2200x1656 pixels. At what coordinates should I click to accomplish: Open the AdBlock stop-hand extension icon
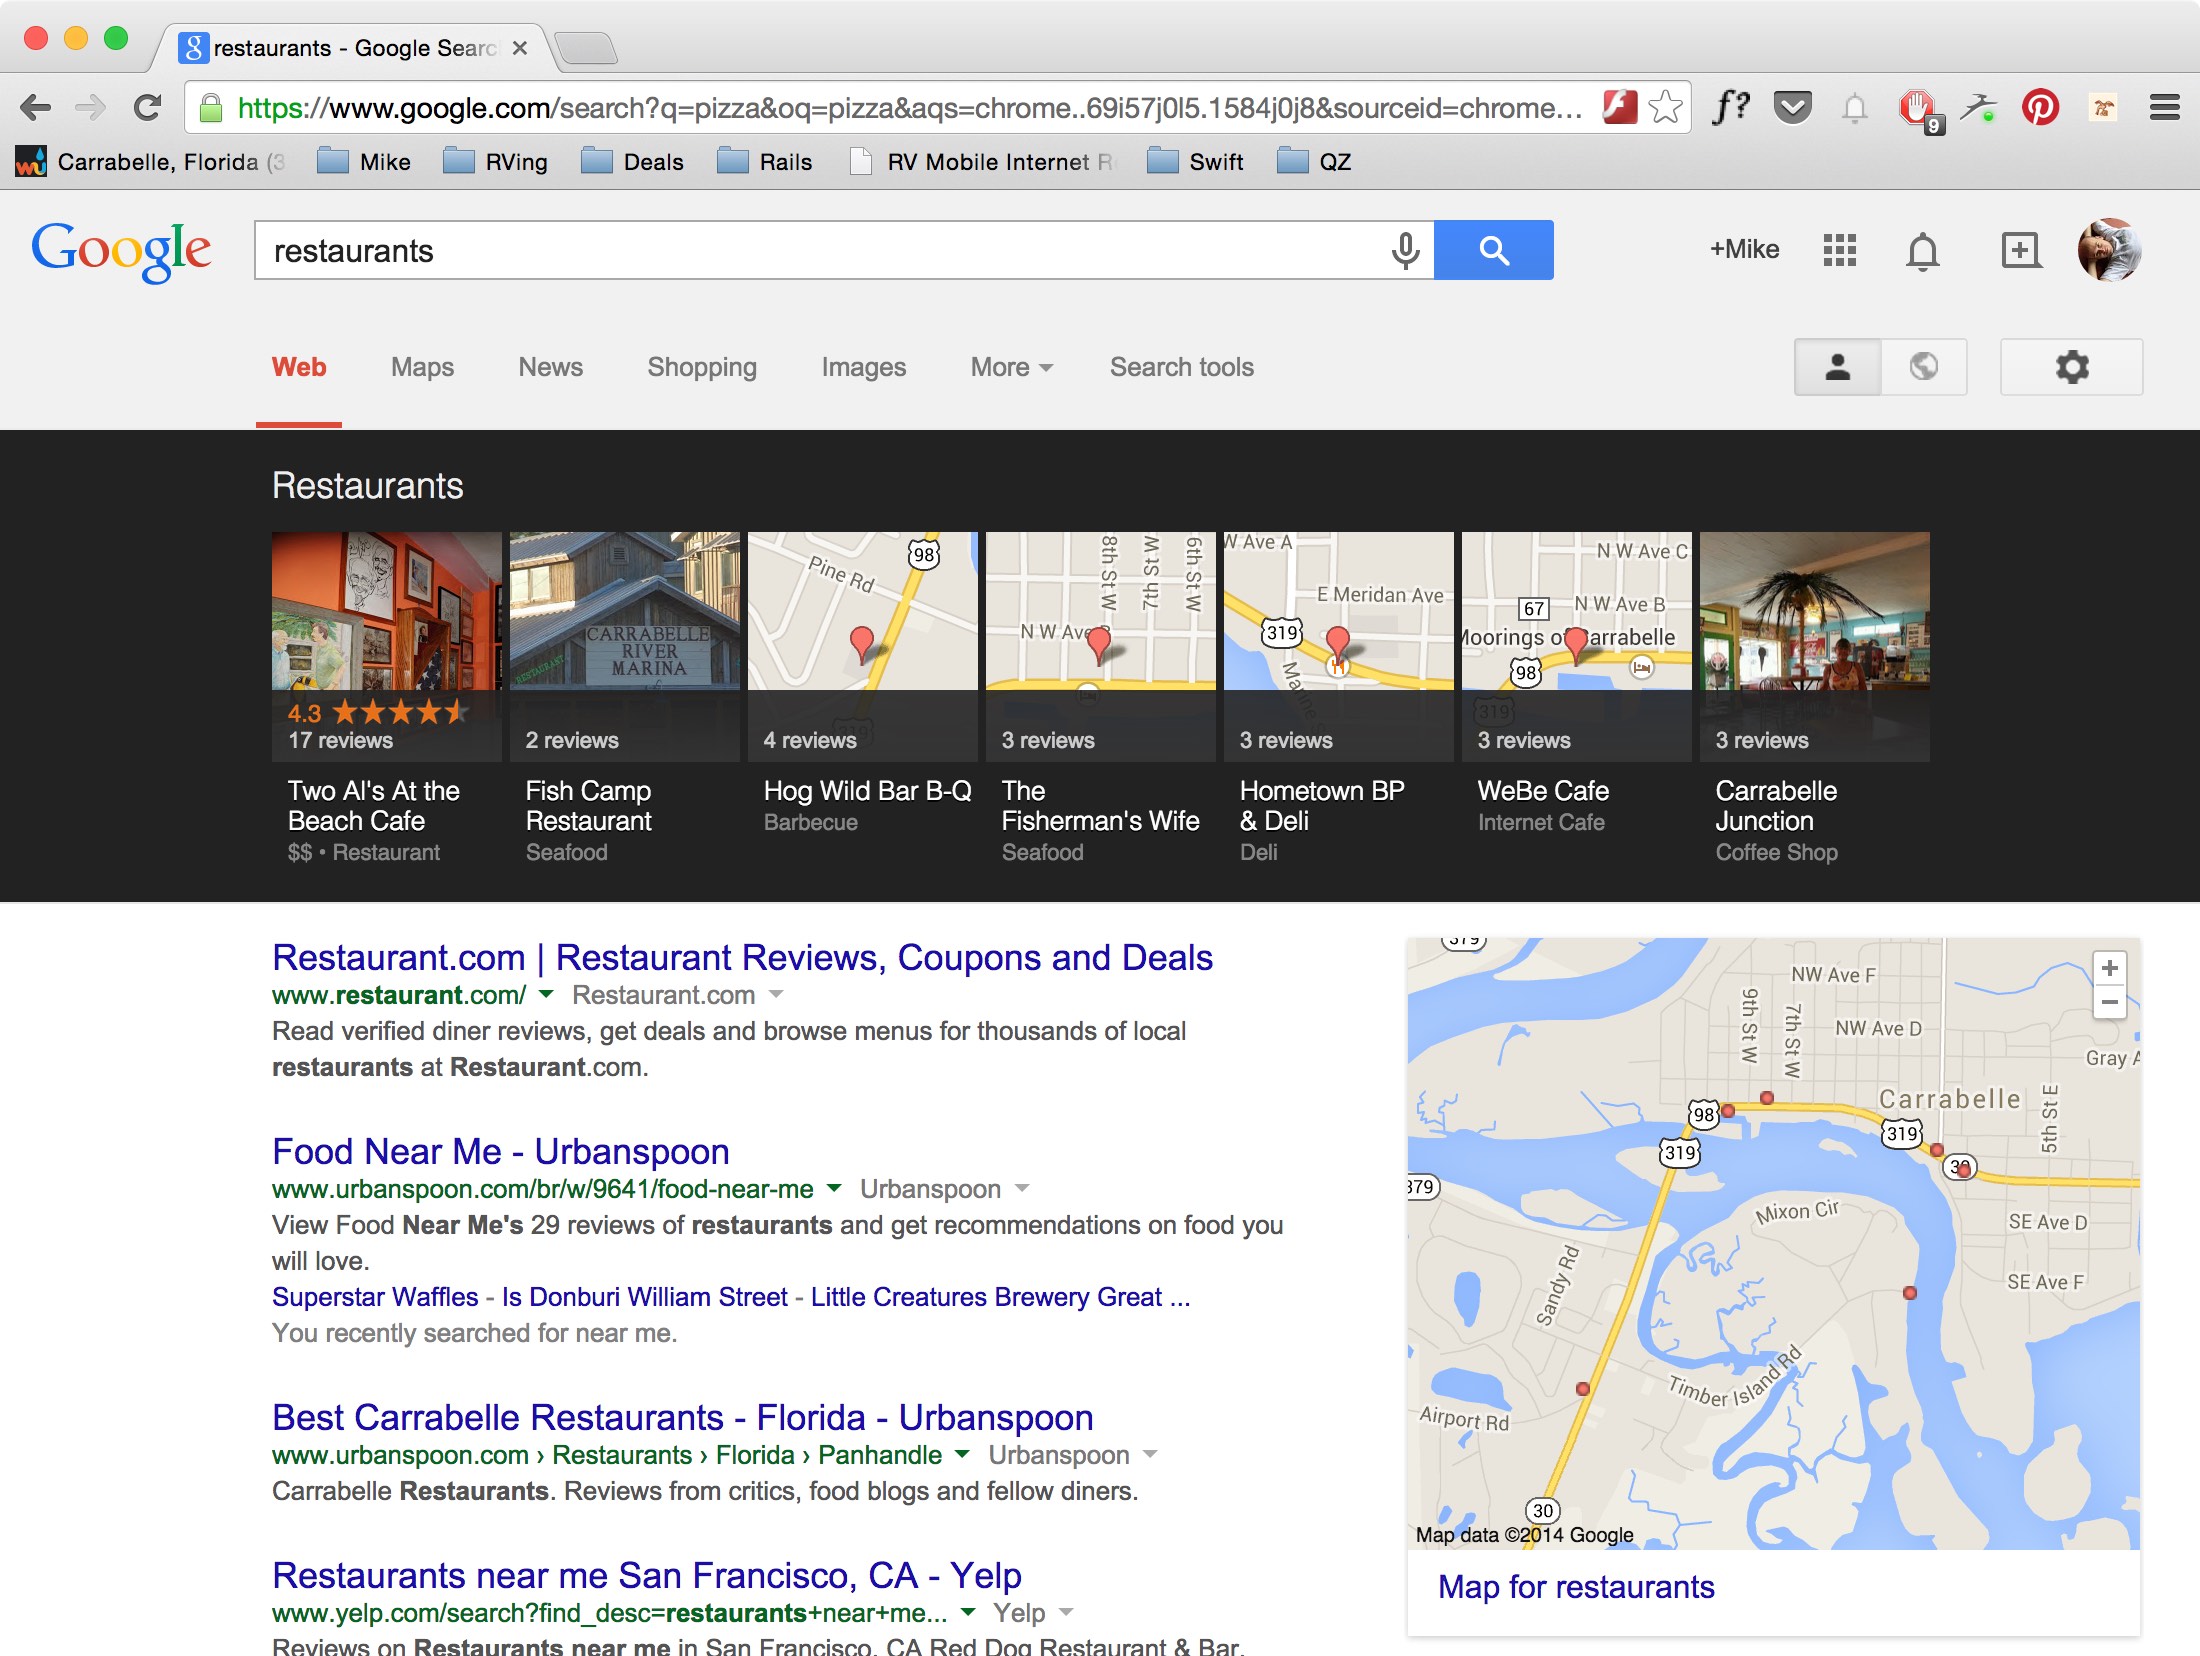point(1918,109)
